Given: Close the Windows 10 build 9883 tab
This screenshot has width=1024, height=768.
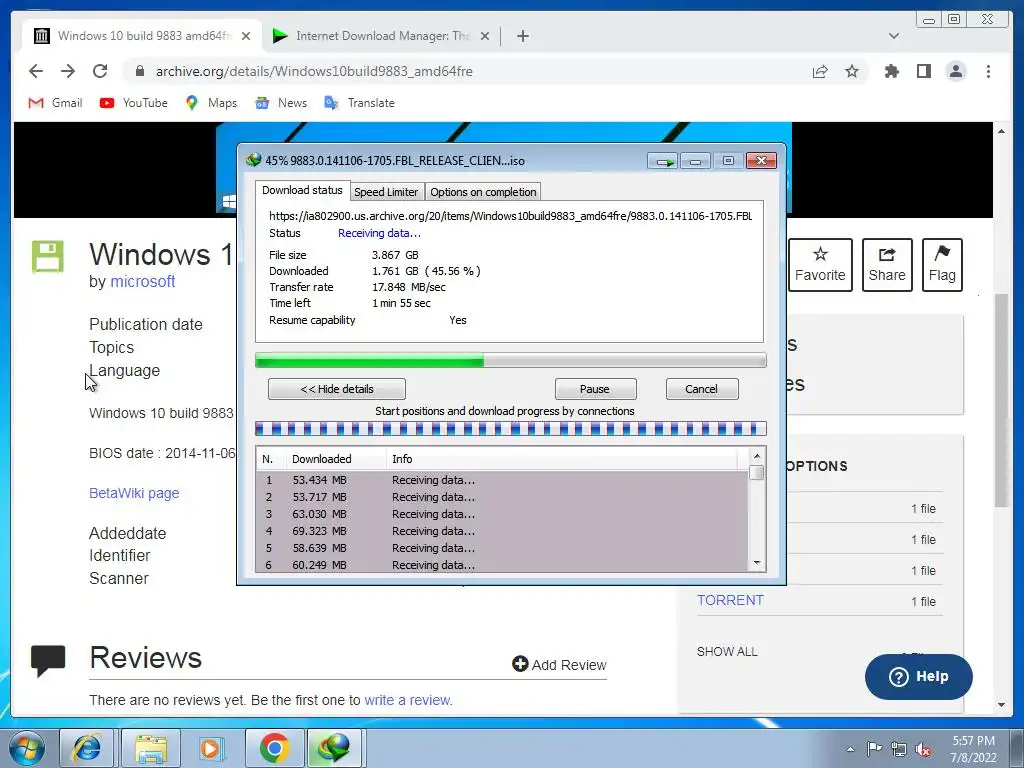Looking at the screenshot, I should 246,36.
